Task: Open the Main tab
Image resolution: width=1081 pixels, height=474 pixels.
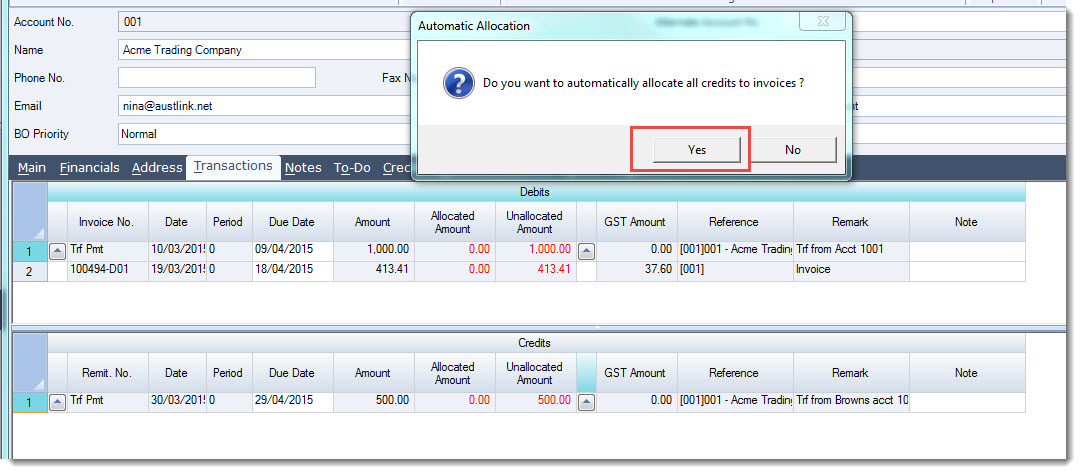Action: [32, 167]
